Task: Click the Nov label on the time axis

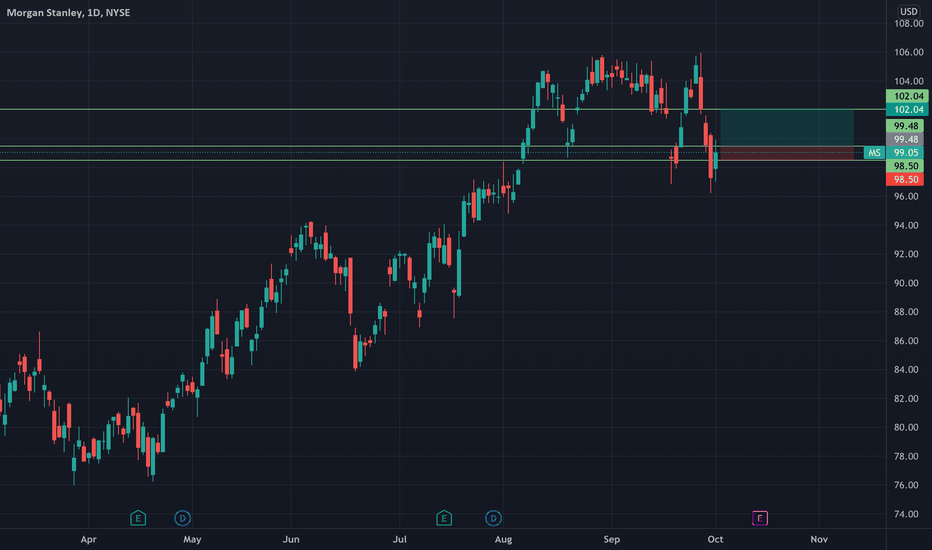Action: [819, 539]
